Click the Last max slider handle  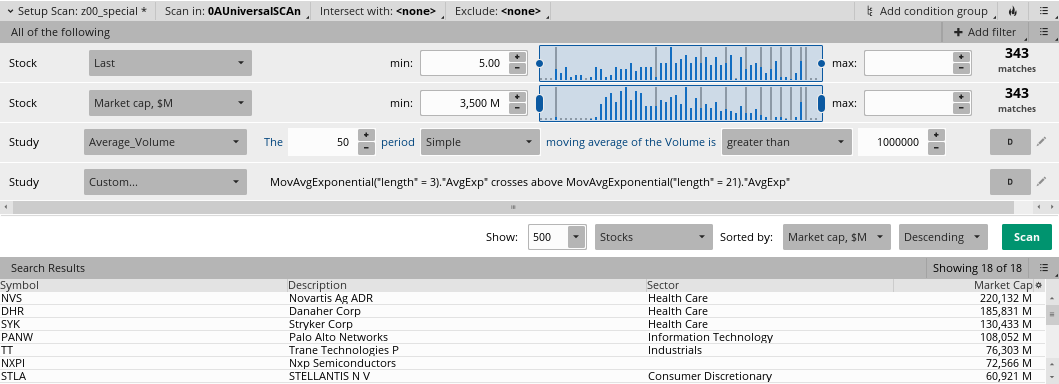tap(821, 63)
